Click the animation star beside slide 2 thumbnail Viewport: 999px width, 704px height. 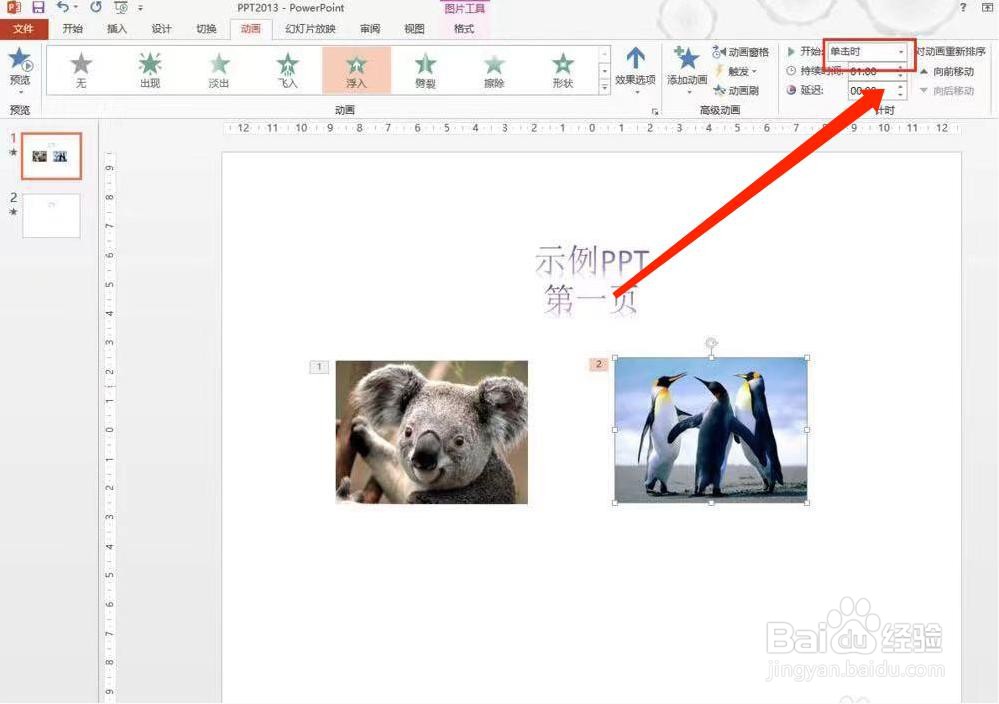pyautogui.click(x=13, y=212)
